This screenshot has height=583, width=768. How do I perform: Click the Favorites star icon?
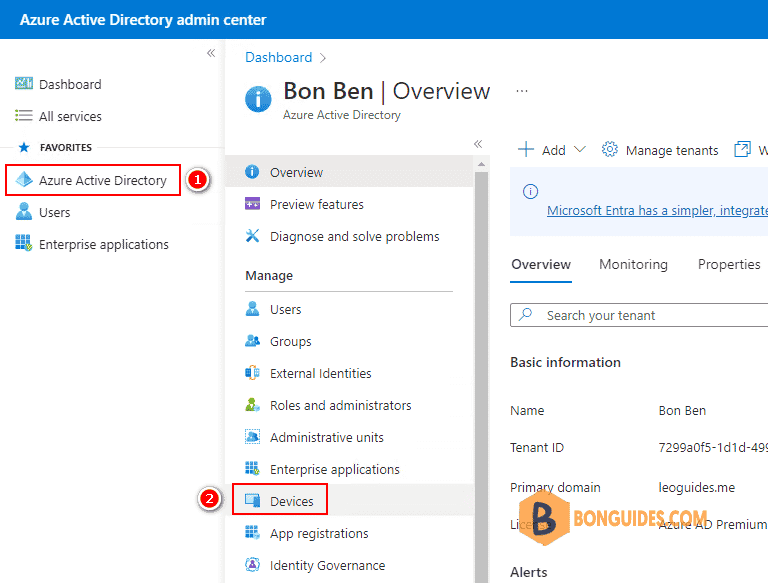pyautogui.click(x=24, y=147)
